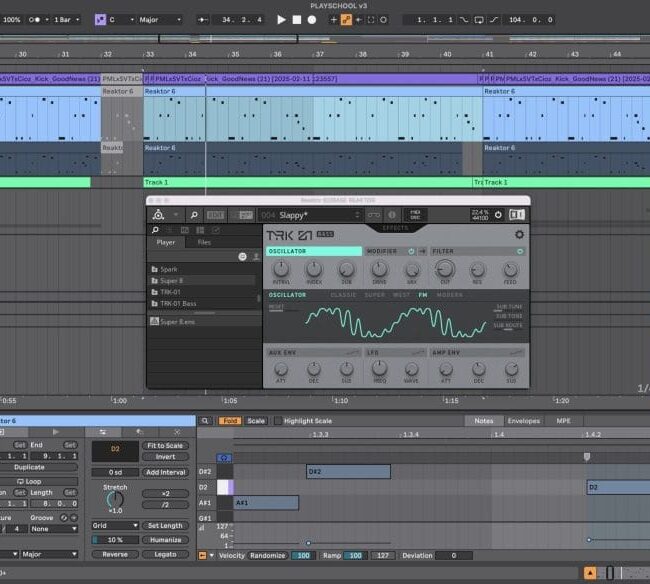650x584 pixels.
Task: Adjust the filter CUT knob
Action: point(445,269)
